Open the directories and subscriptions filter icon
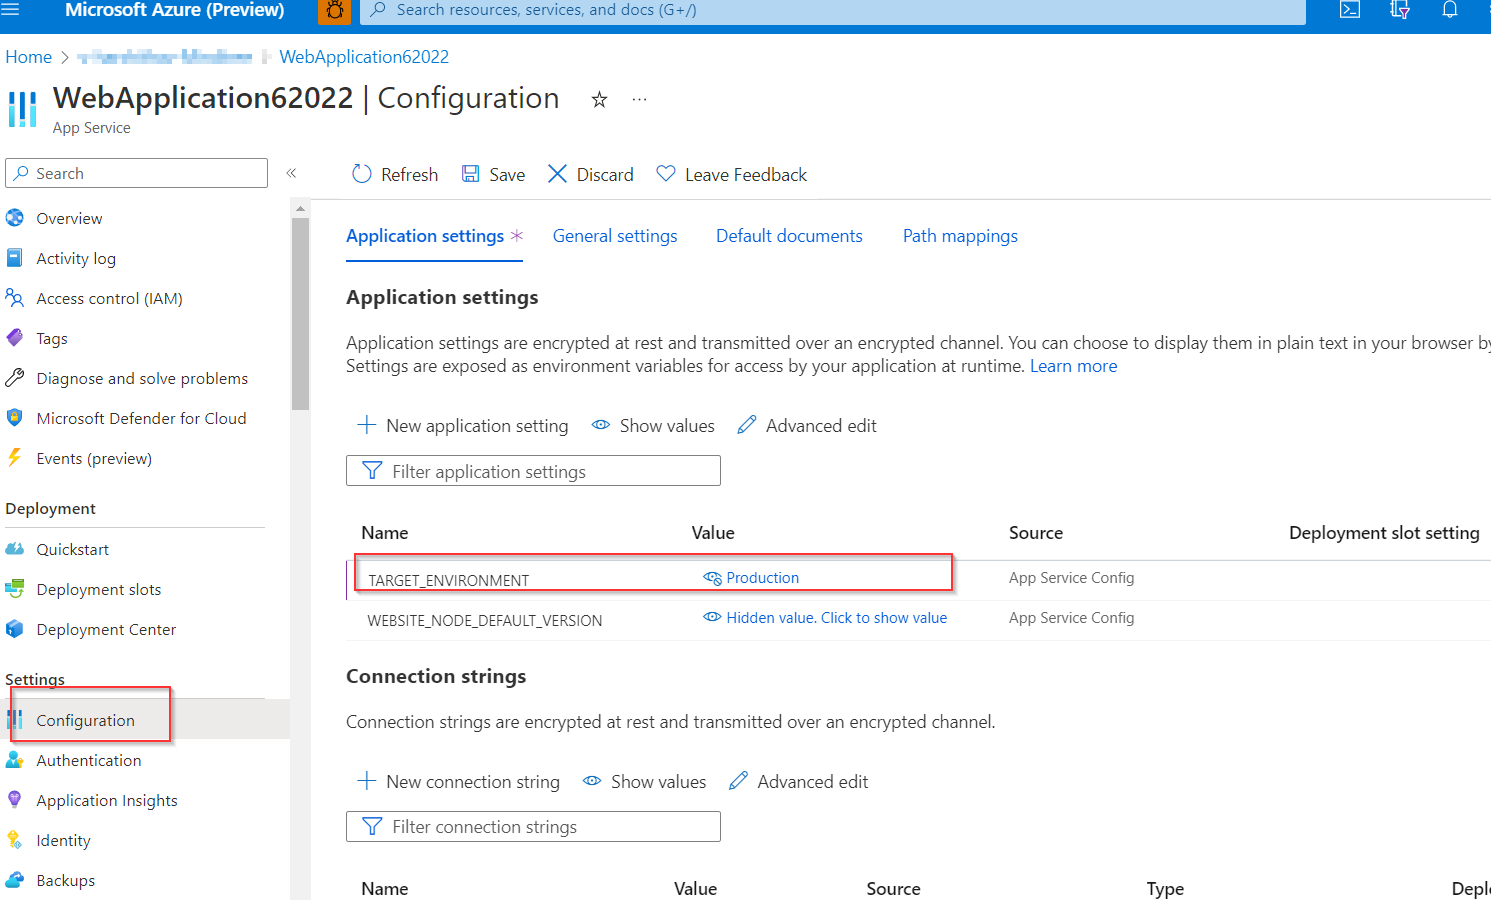 [x=1400, y=10]
